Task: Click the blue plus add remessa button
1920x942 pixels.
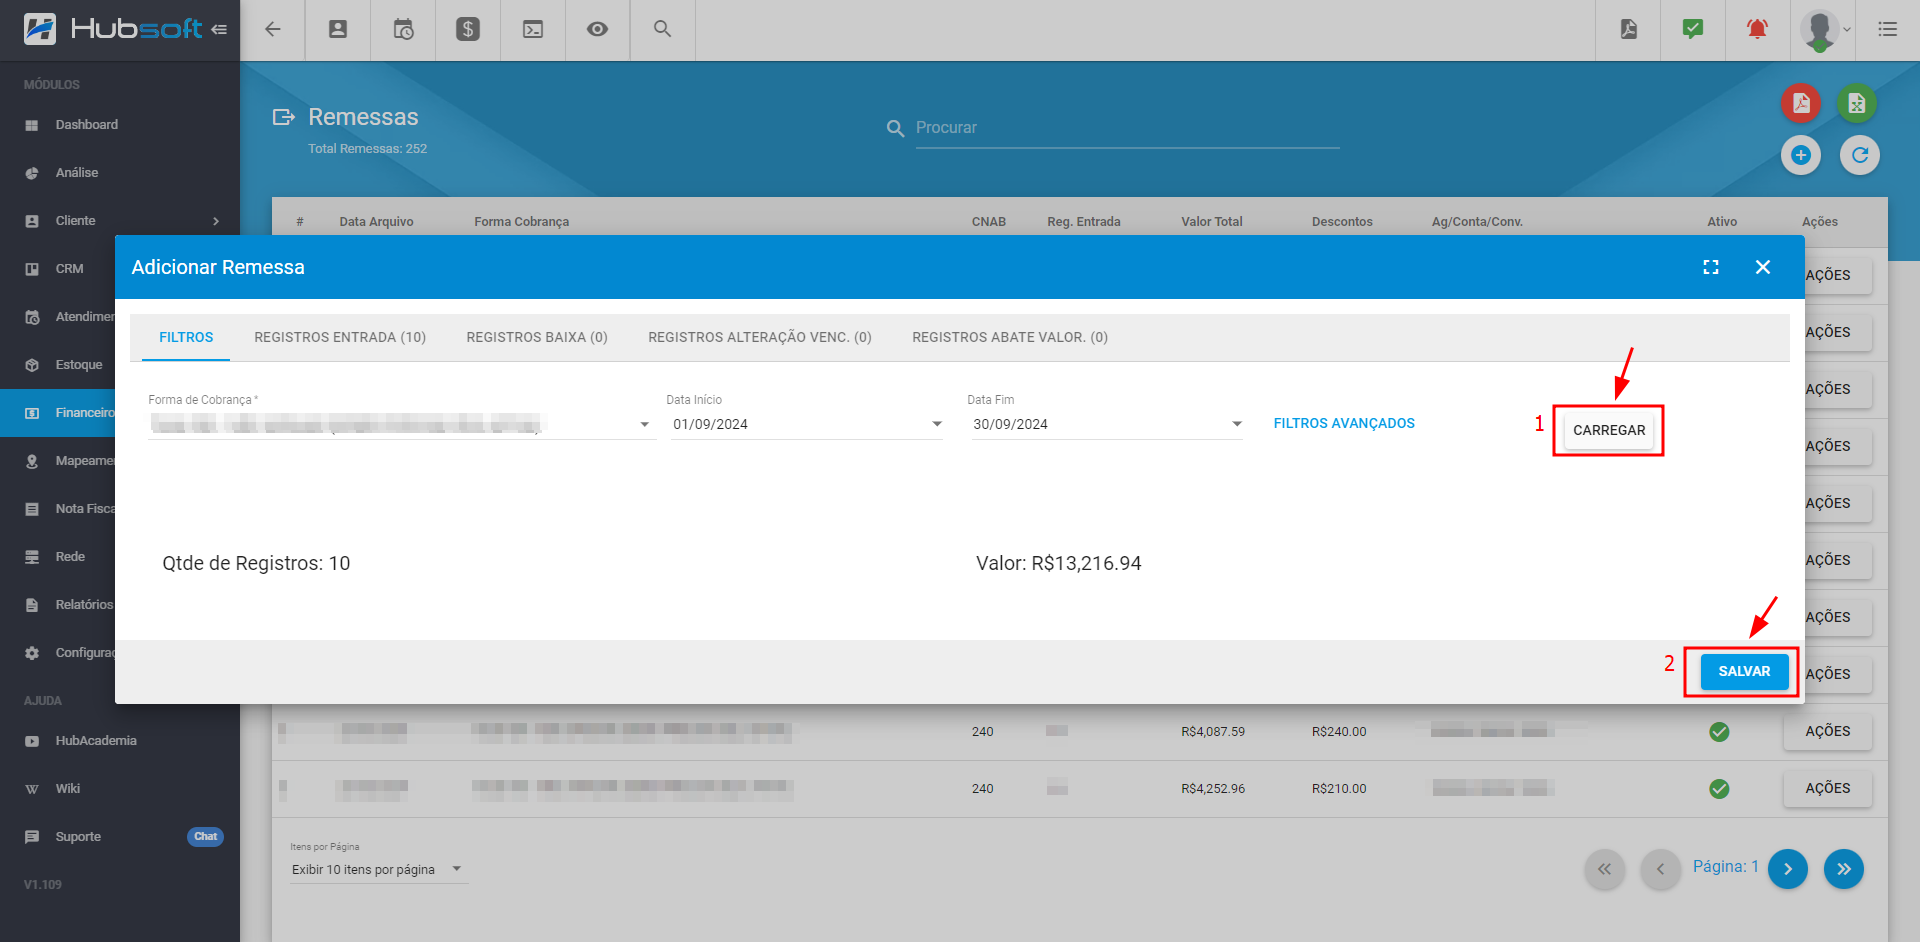Action: pos(1801,155)
